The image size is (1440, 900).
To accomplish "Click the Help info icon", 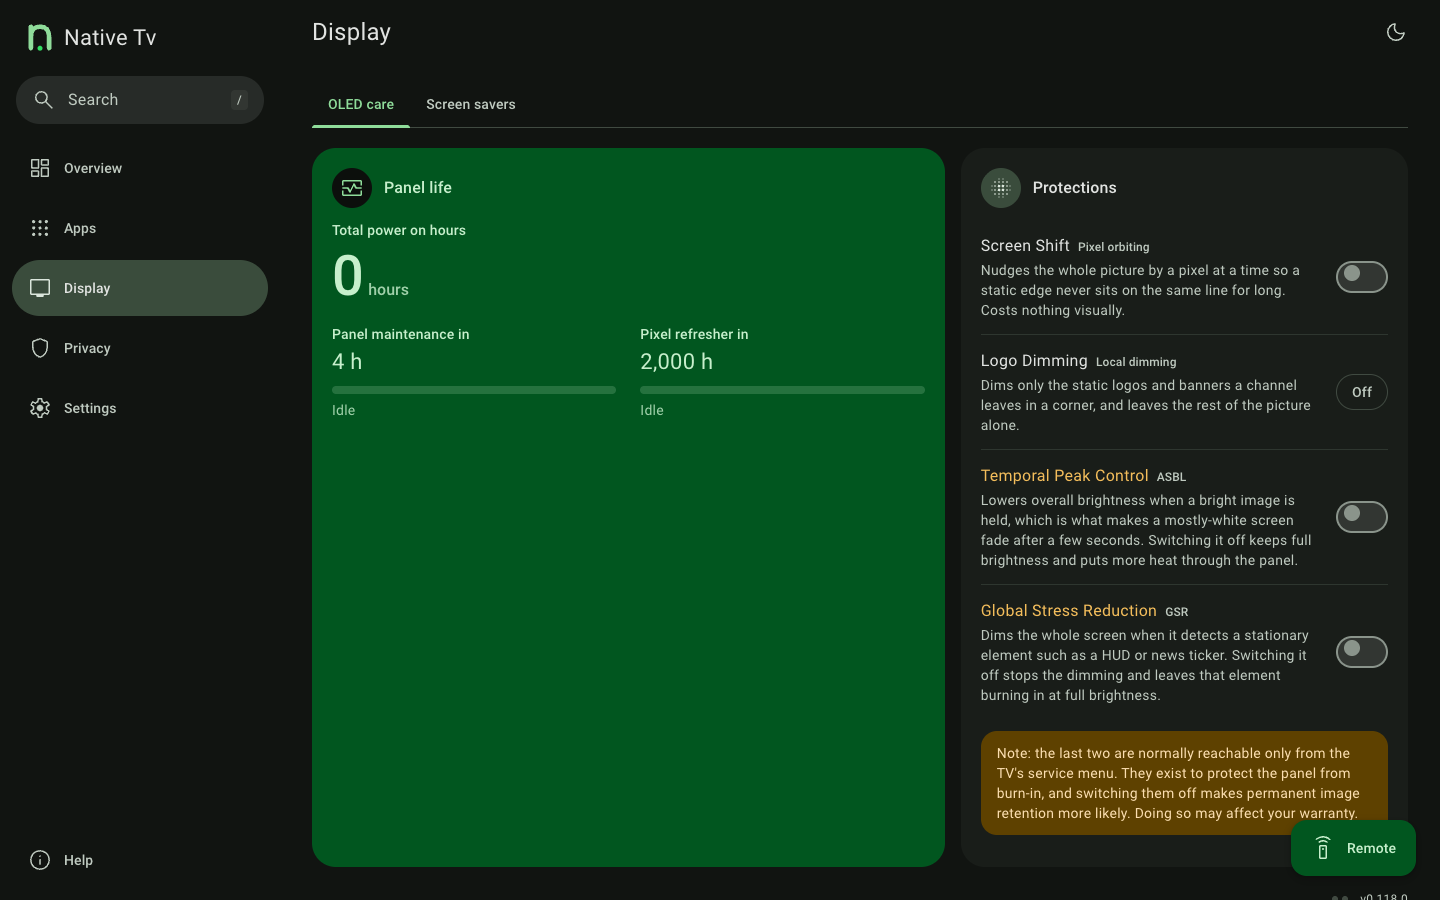I will (40, 860).
